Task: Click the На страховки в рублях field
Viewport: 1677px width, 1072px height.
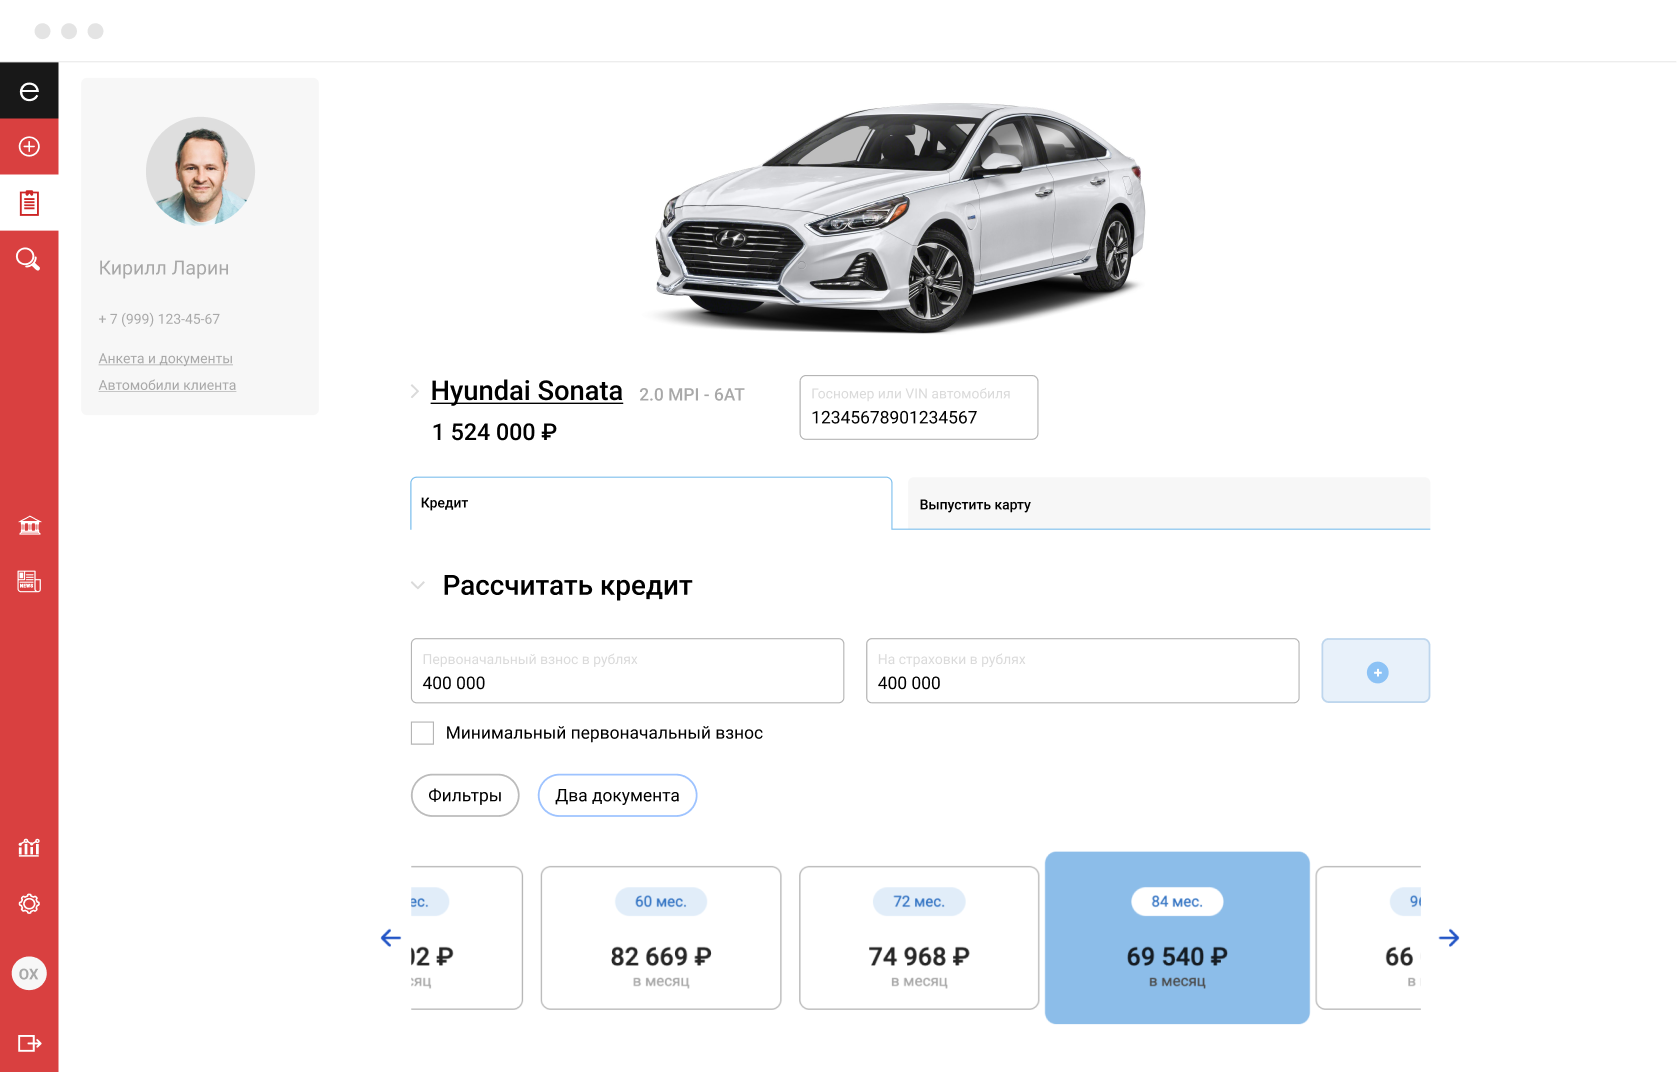Action: click(1083, 671)
